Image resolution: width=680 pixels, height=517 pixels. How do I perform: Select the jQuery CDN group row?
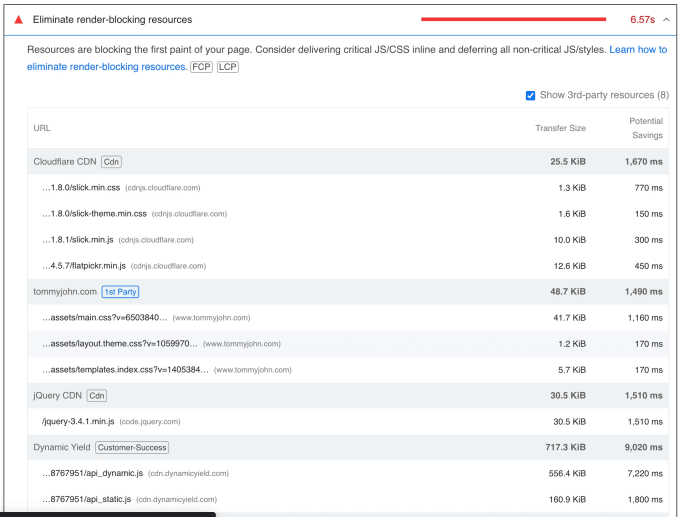(x=348, y=396)
